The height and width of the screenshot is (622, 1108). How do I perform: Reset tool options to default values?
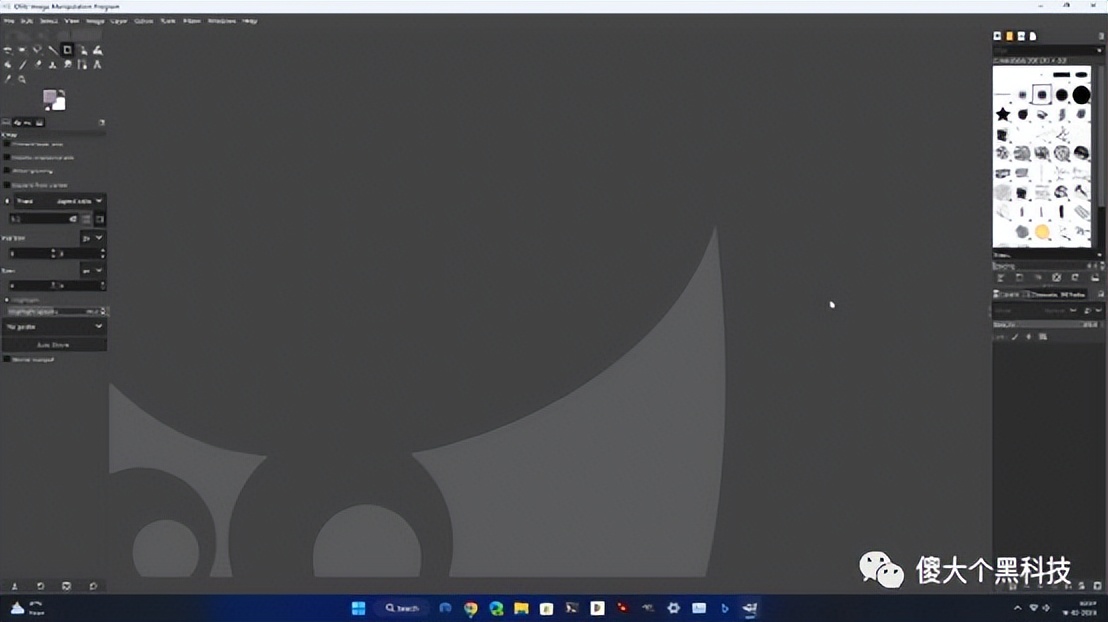93,586
